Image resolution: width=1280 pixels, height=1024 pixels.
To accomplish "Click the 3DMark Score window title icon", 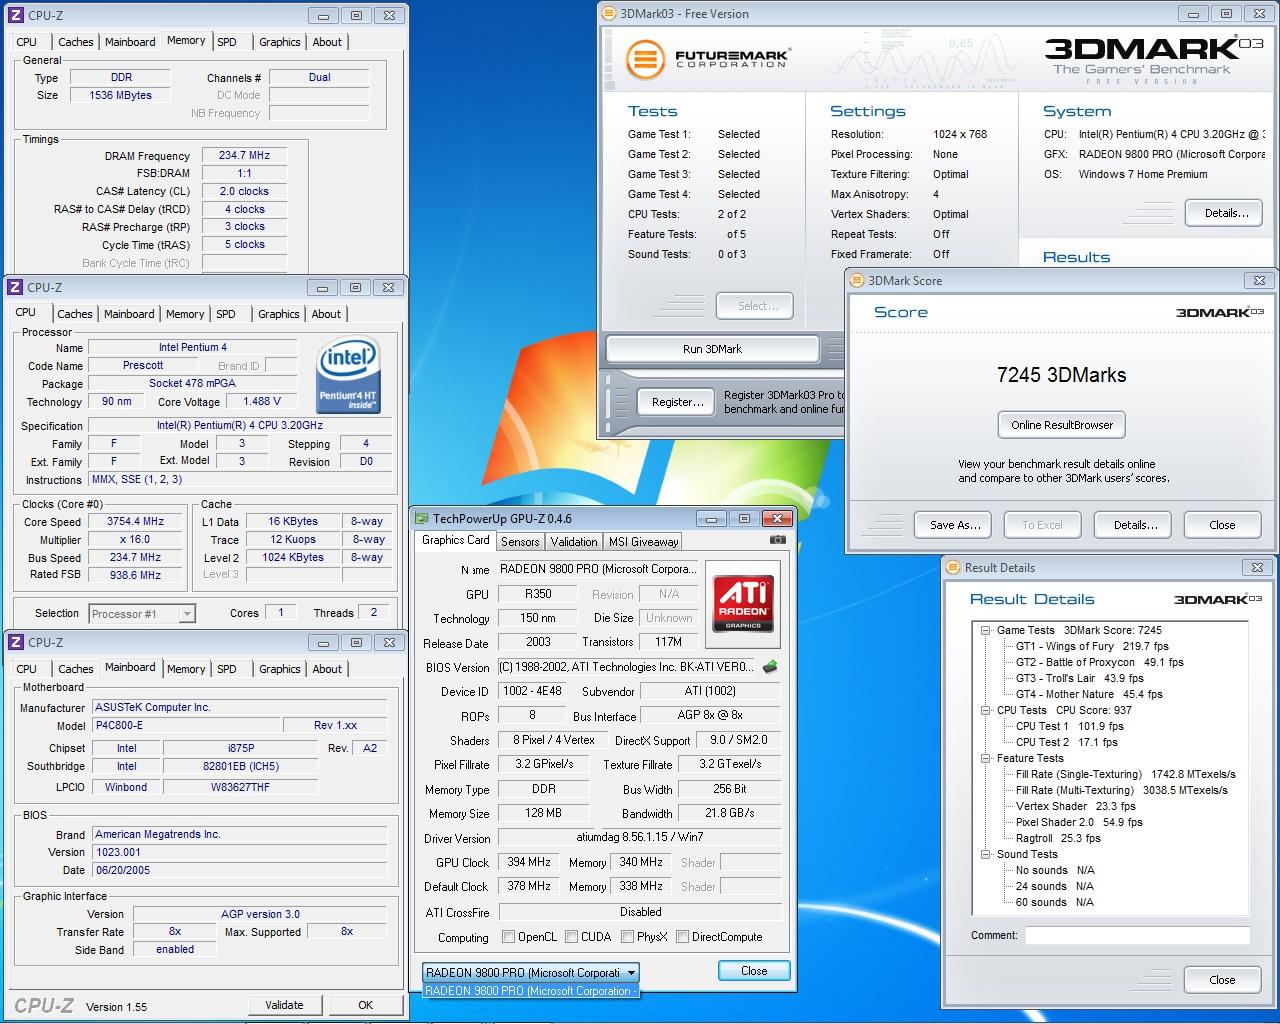I will [x=858, y=281].
